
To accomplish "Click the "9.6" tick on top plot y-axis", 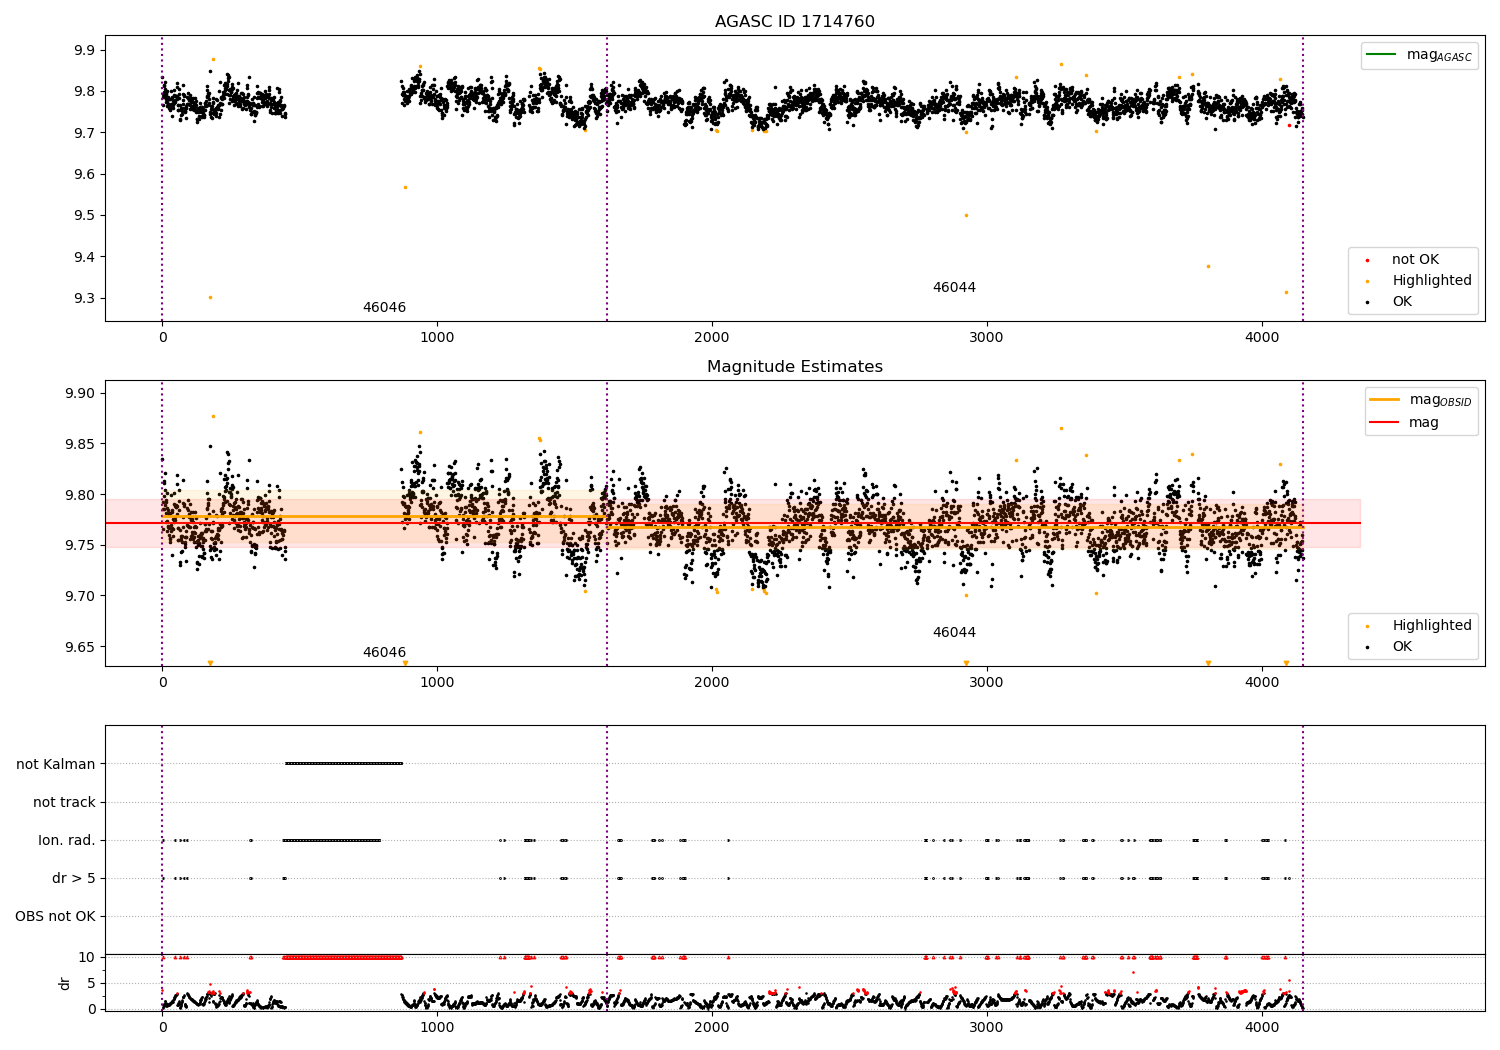I will tap(85, 174).
